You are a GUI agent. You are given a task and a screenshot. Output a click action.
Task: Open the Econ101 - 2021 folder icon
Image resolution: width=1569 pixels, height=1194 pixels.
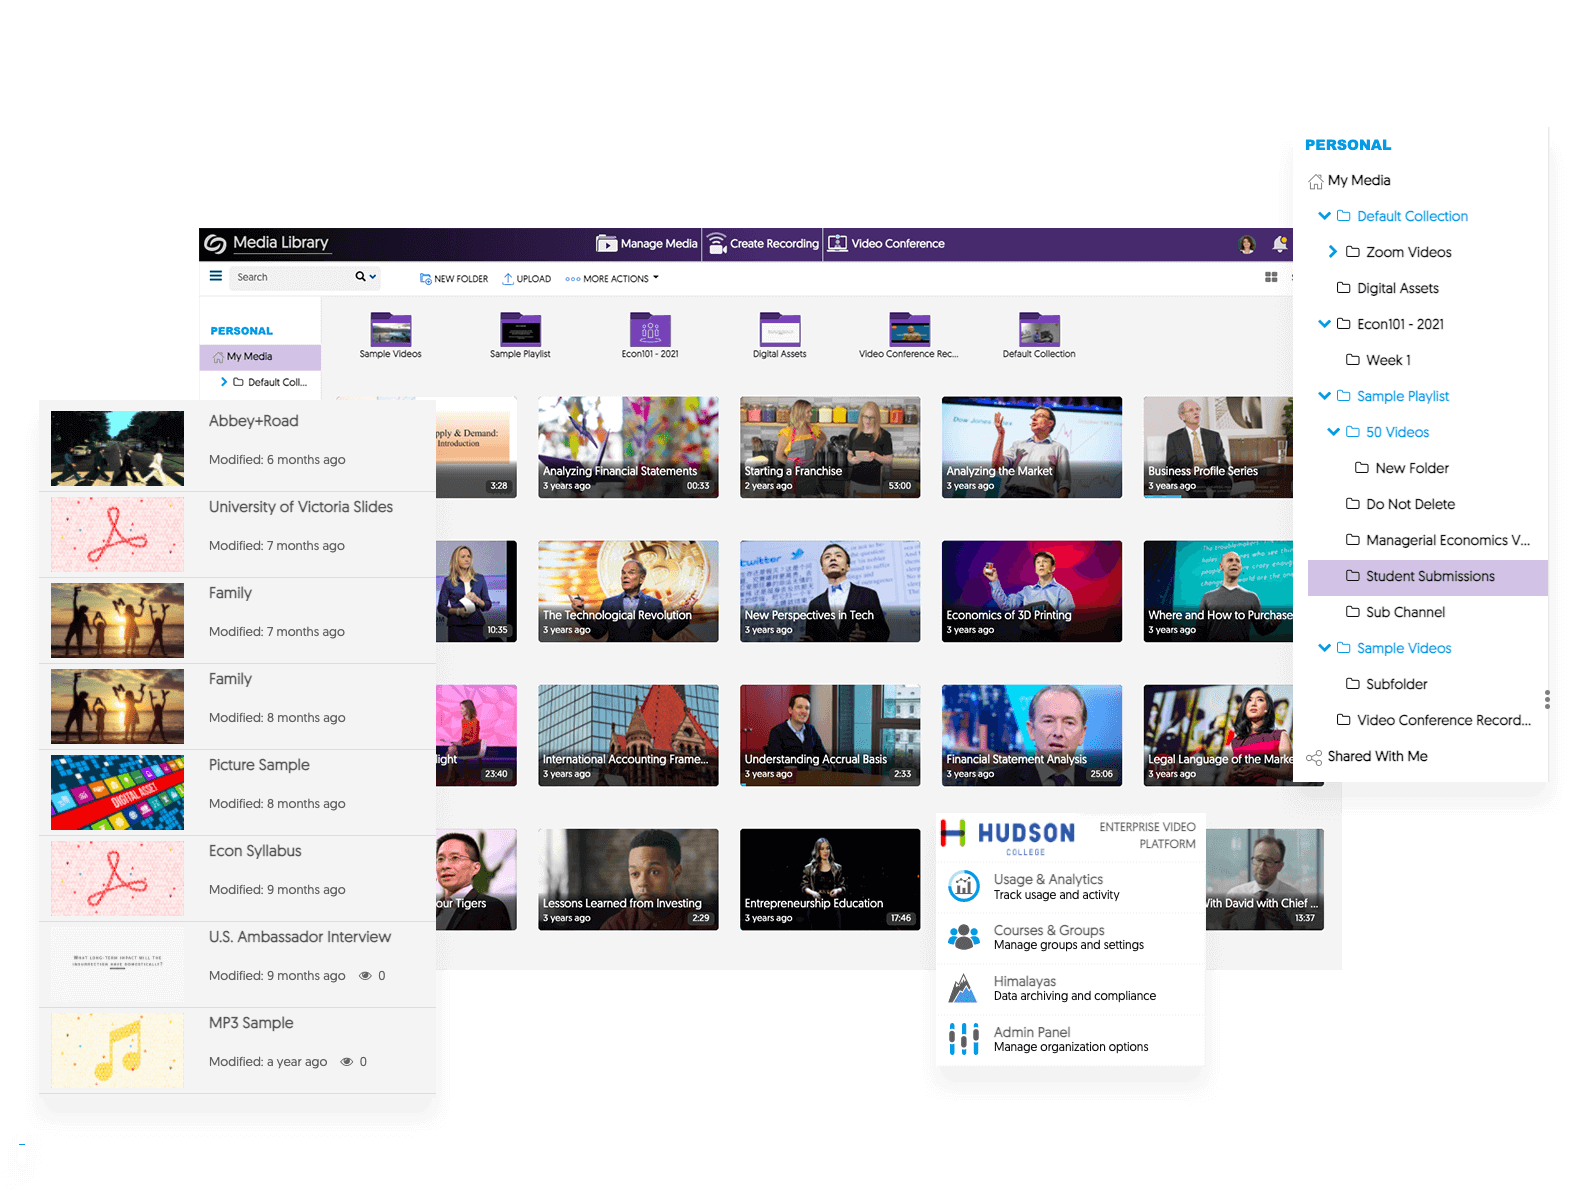(650, 329)
